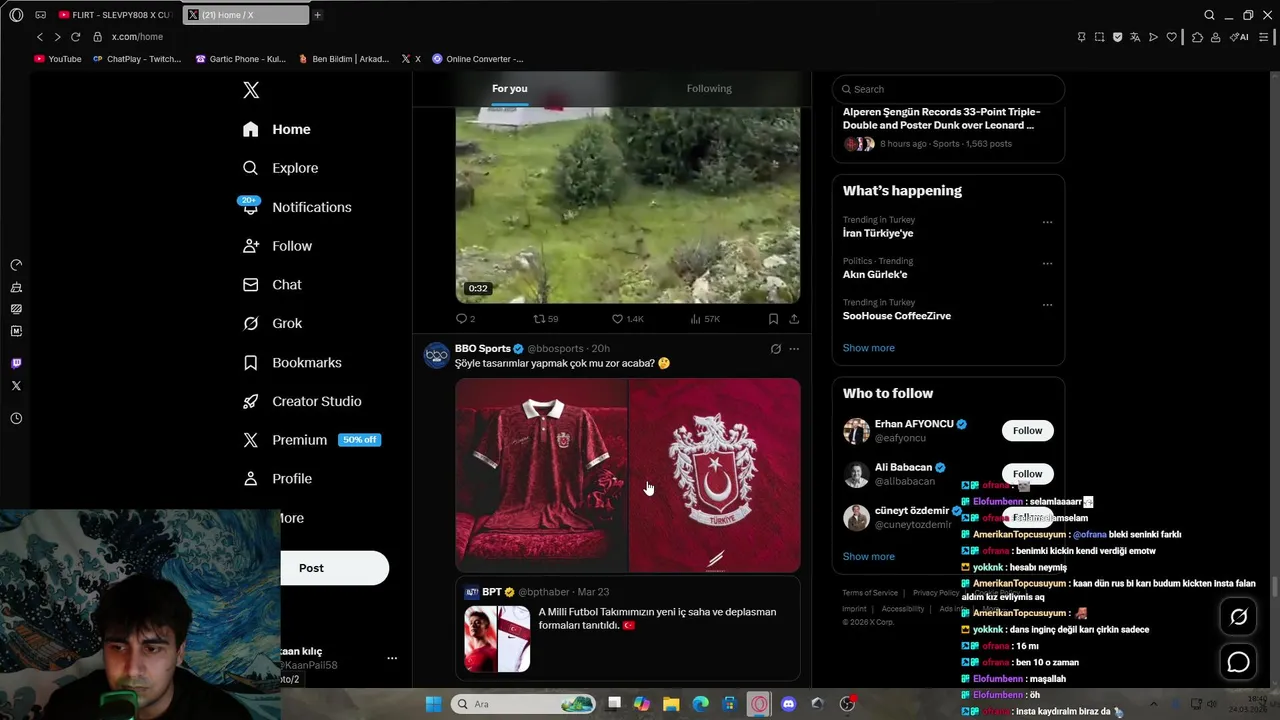Open Notifications with the 20+ badge
This screenshot has height=720, width=1280.
click(x=297, y=207)
